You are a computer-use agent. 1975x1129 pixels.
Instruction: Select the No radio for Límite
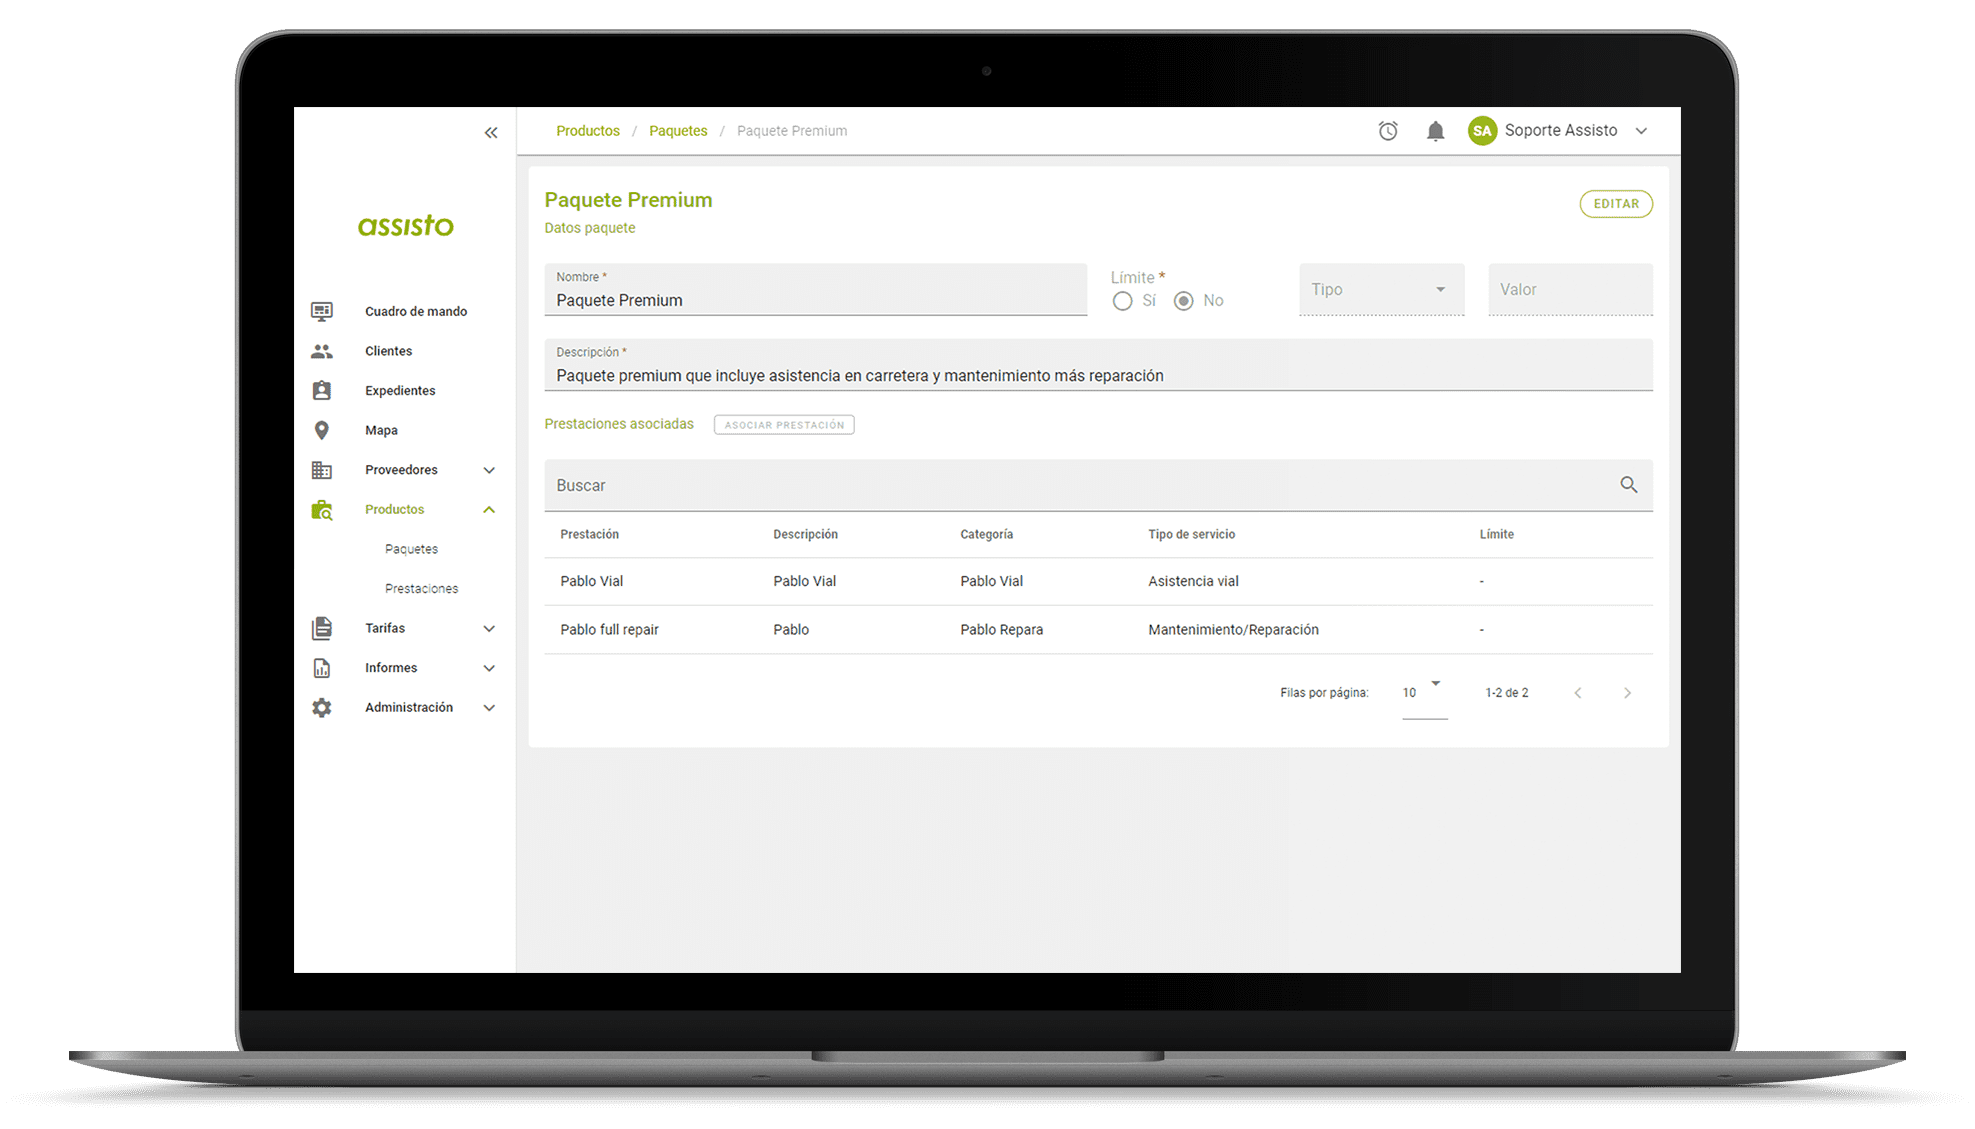[x=1184, y=301]
